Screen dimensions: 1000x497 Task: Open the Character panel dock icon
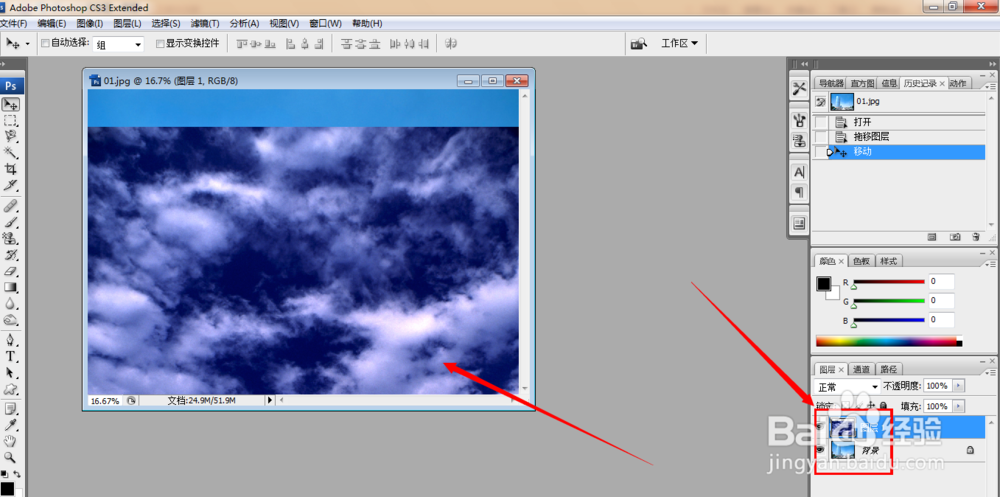[799, 172]
